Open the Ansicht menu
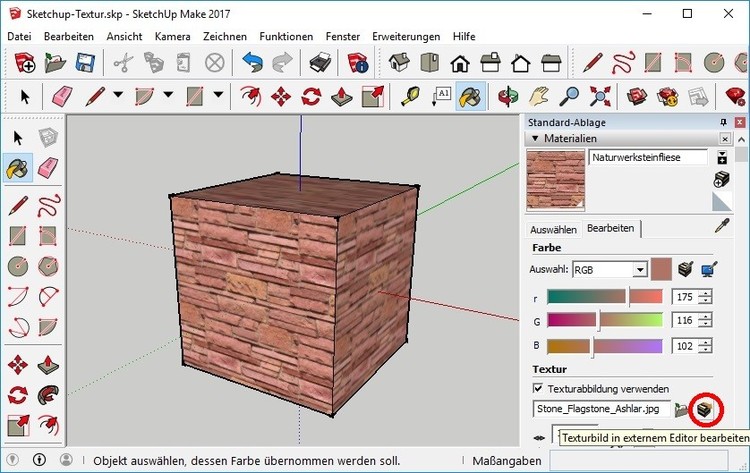Image resolution: width=750 pixels, height=473 pixels. 124,36
